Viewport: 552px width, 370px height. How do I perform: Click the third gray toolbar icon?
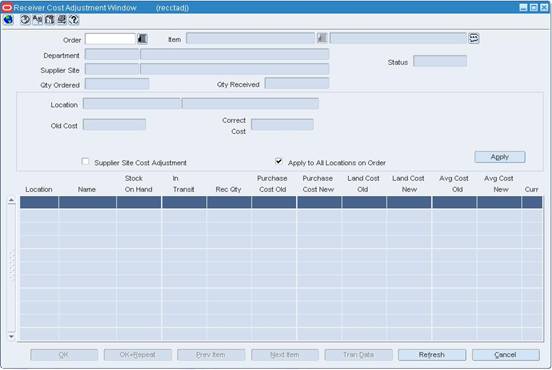pyautogui.click(x=50, y=20)
